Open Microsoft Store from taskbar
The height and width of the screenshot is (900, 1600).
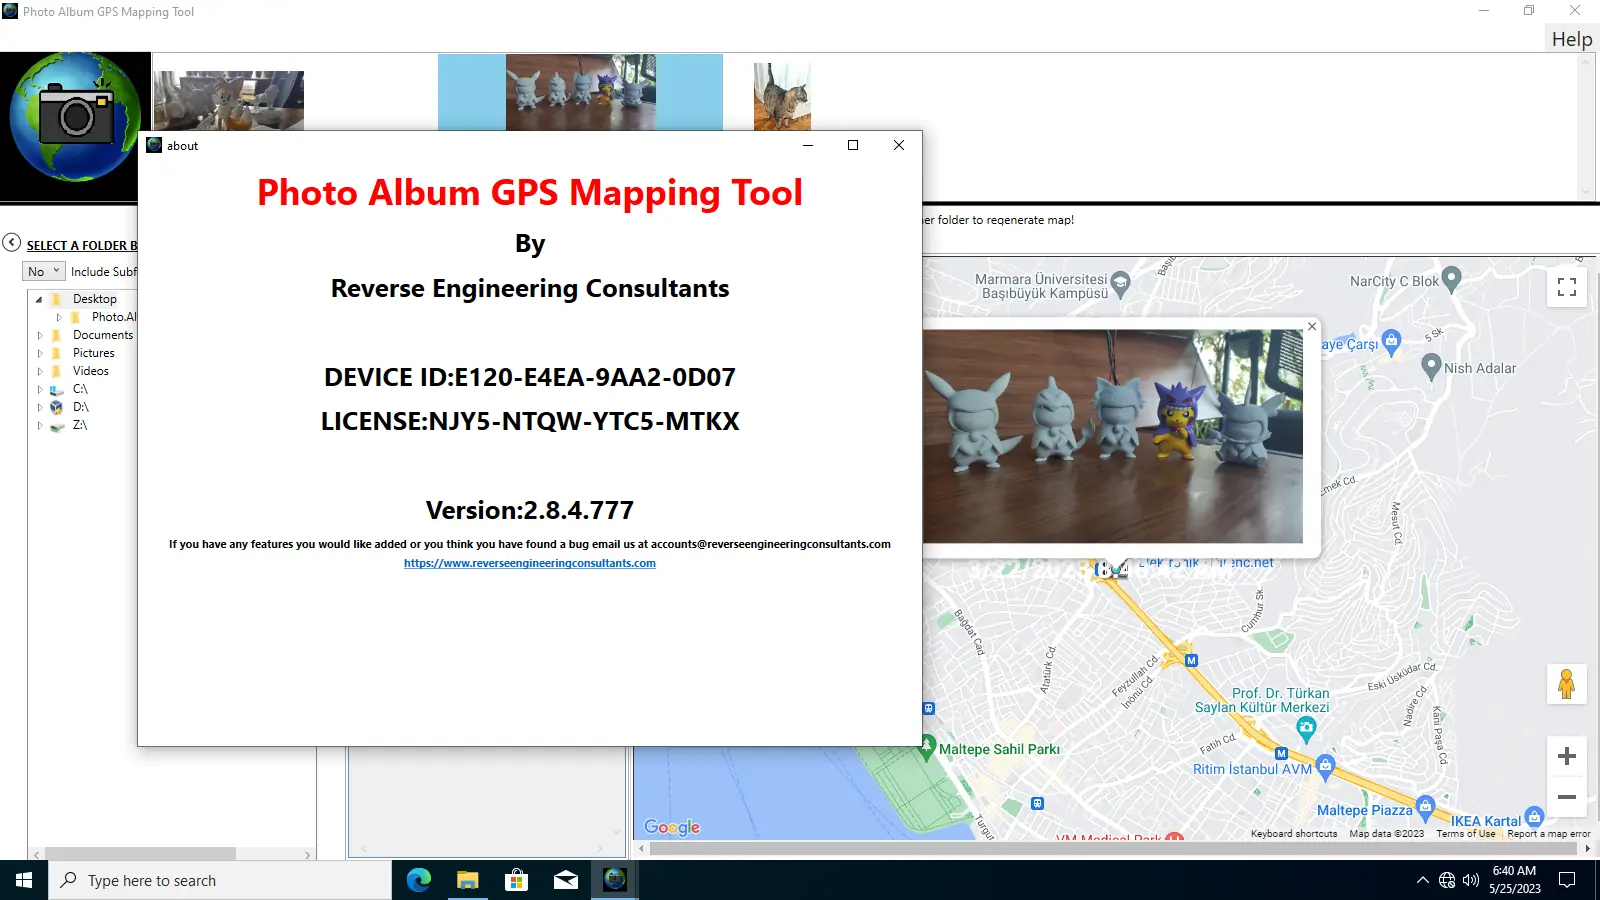pyautogui.click(x=516, y=880)
